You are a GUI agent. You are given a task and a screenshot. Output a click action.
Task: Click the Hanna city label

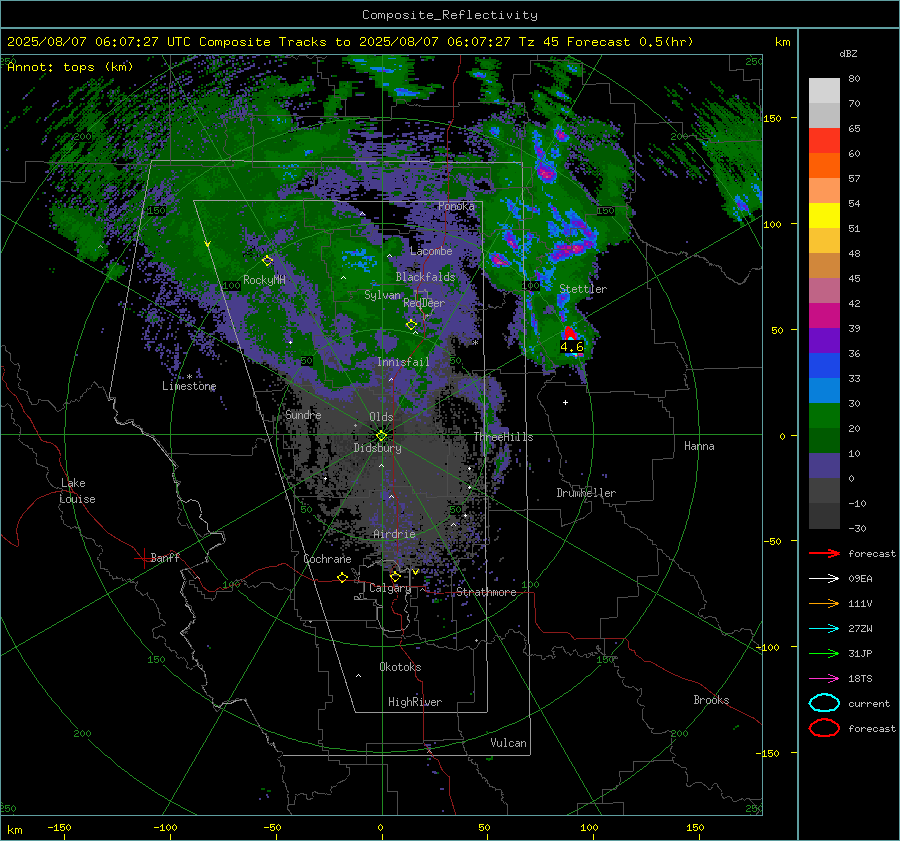[x=699, y=446]
